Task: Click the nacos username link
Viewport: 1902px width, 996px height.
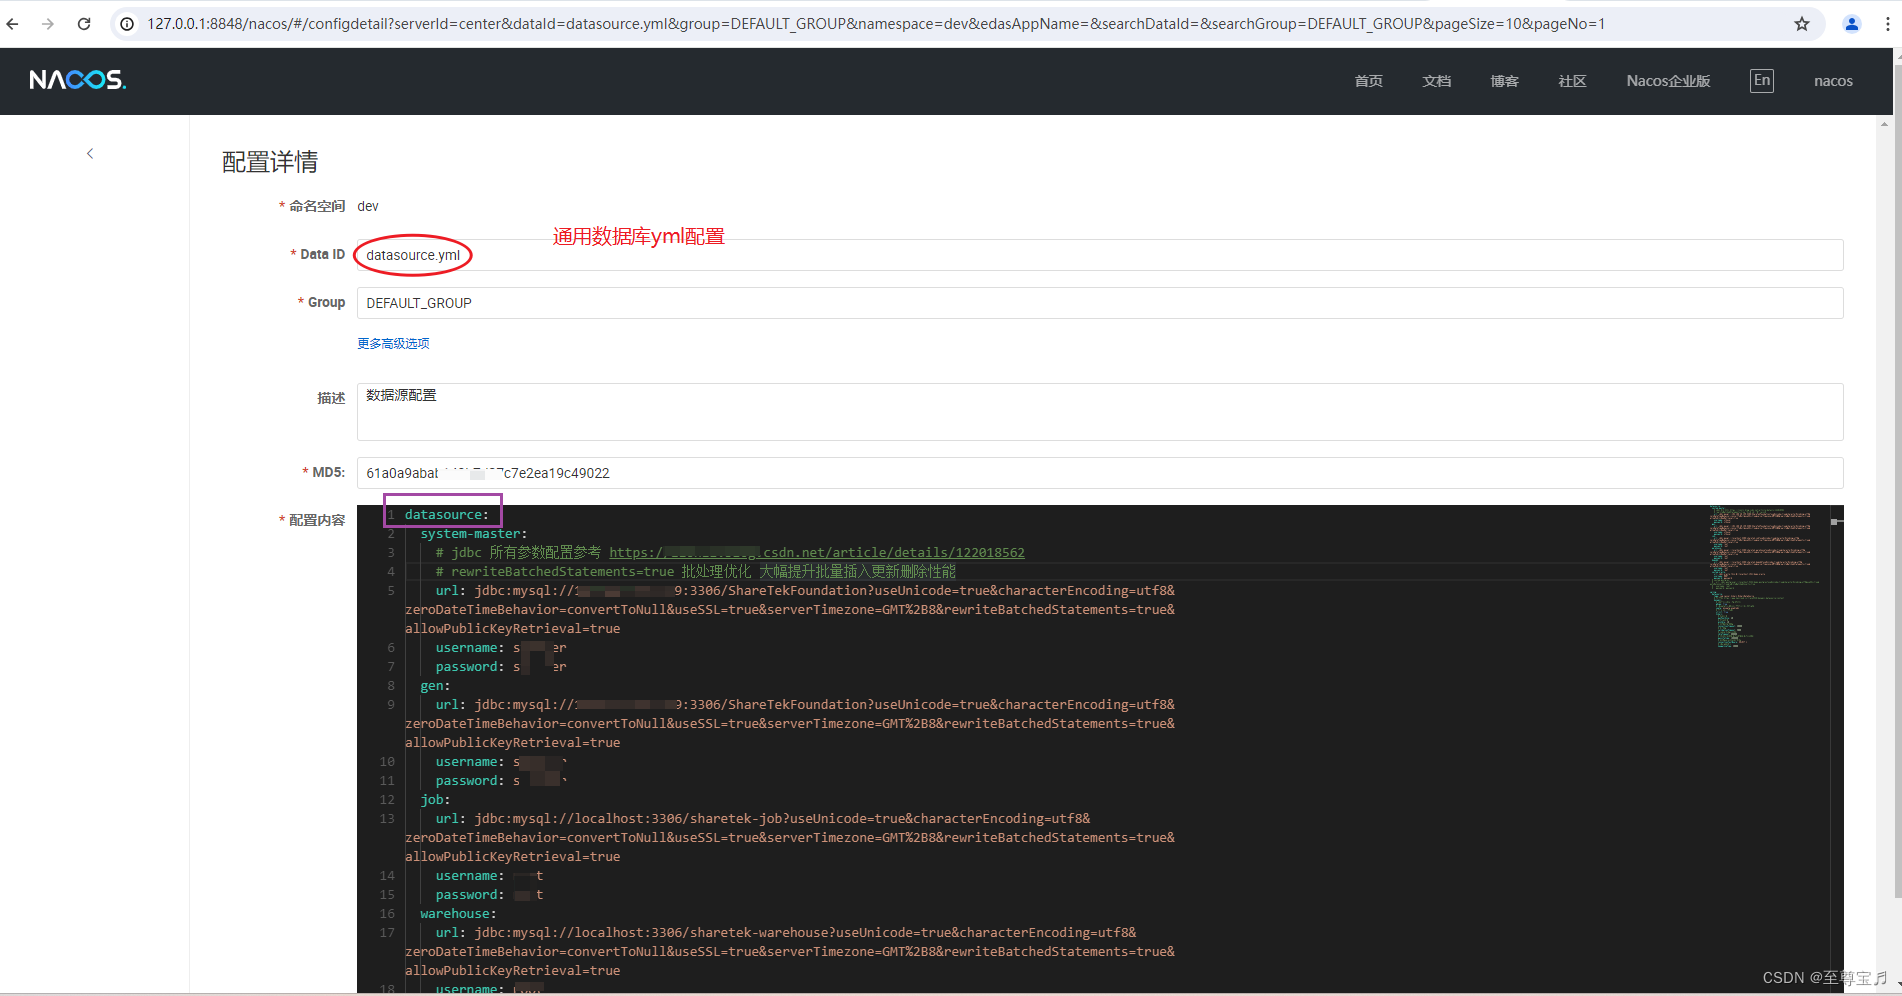Action: [1833, 81]
